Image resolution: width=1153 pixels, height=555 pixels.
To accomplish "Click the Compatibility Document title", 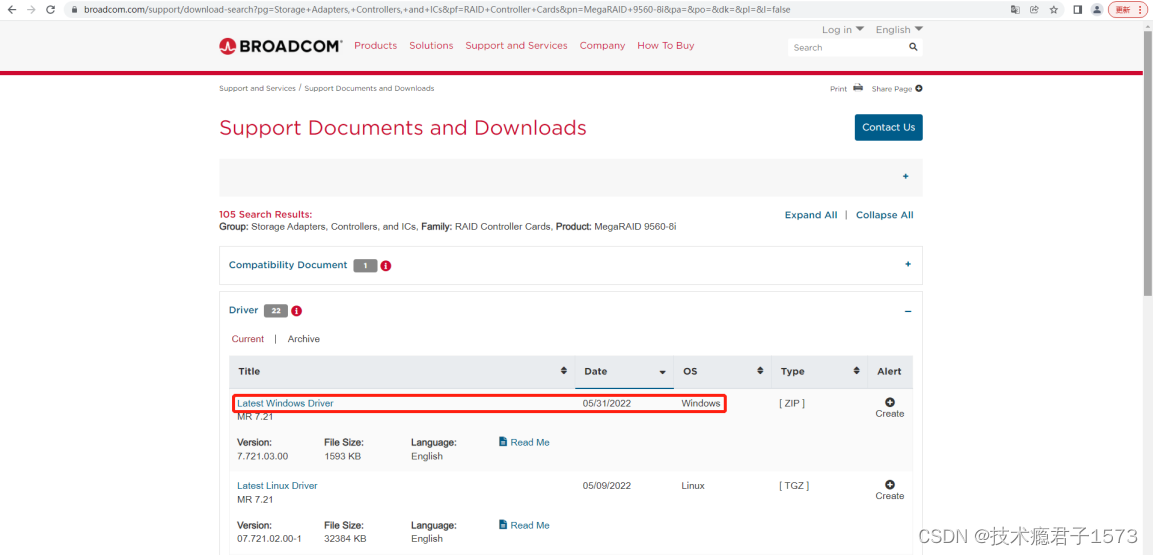I will pyautogui.click(x=288, y=265).
